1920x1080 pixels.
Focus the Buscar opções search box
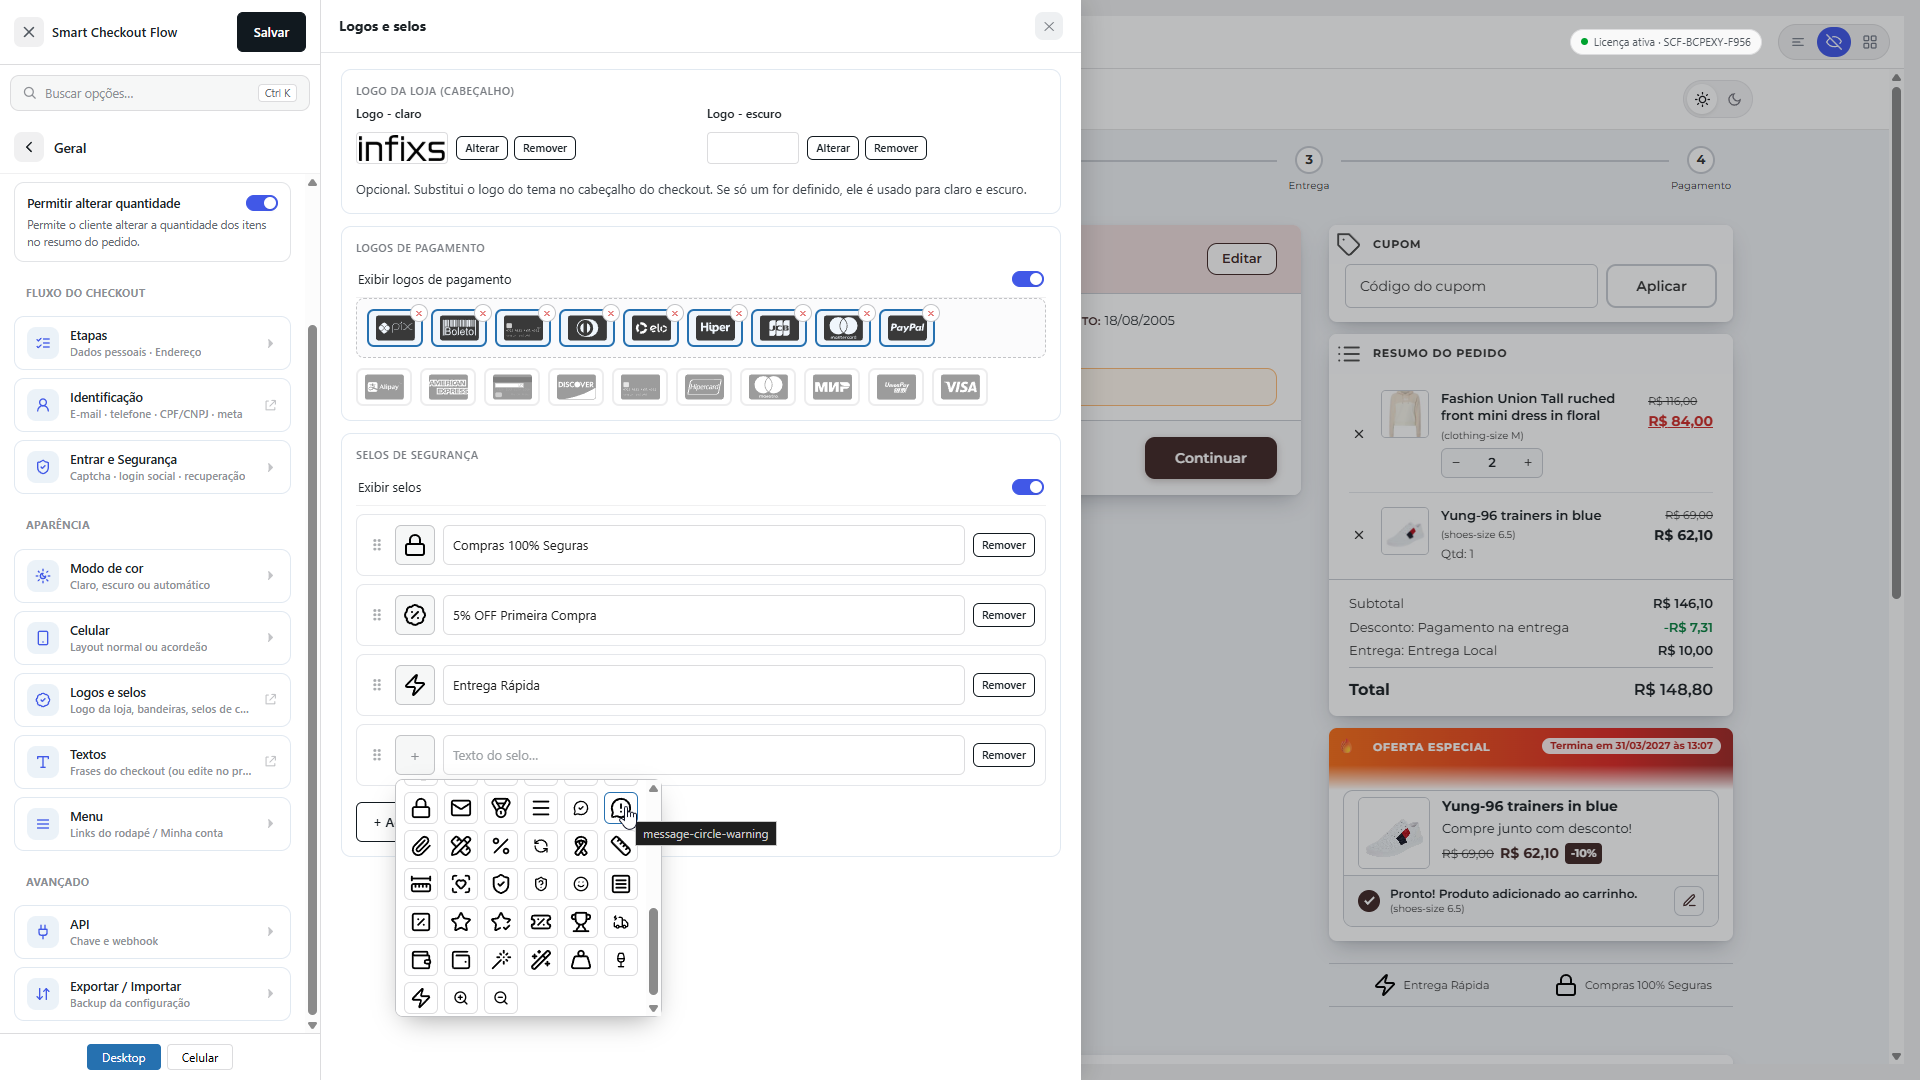160,93
